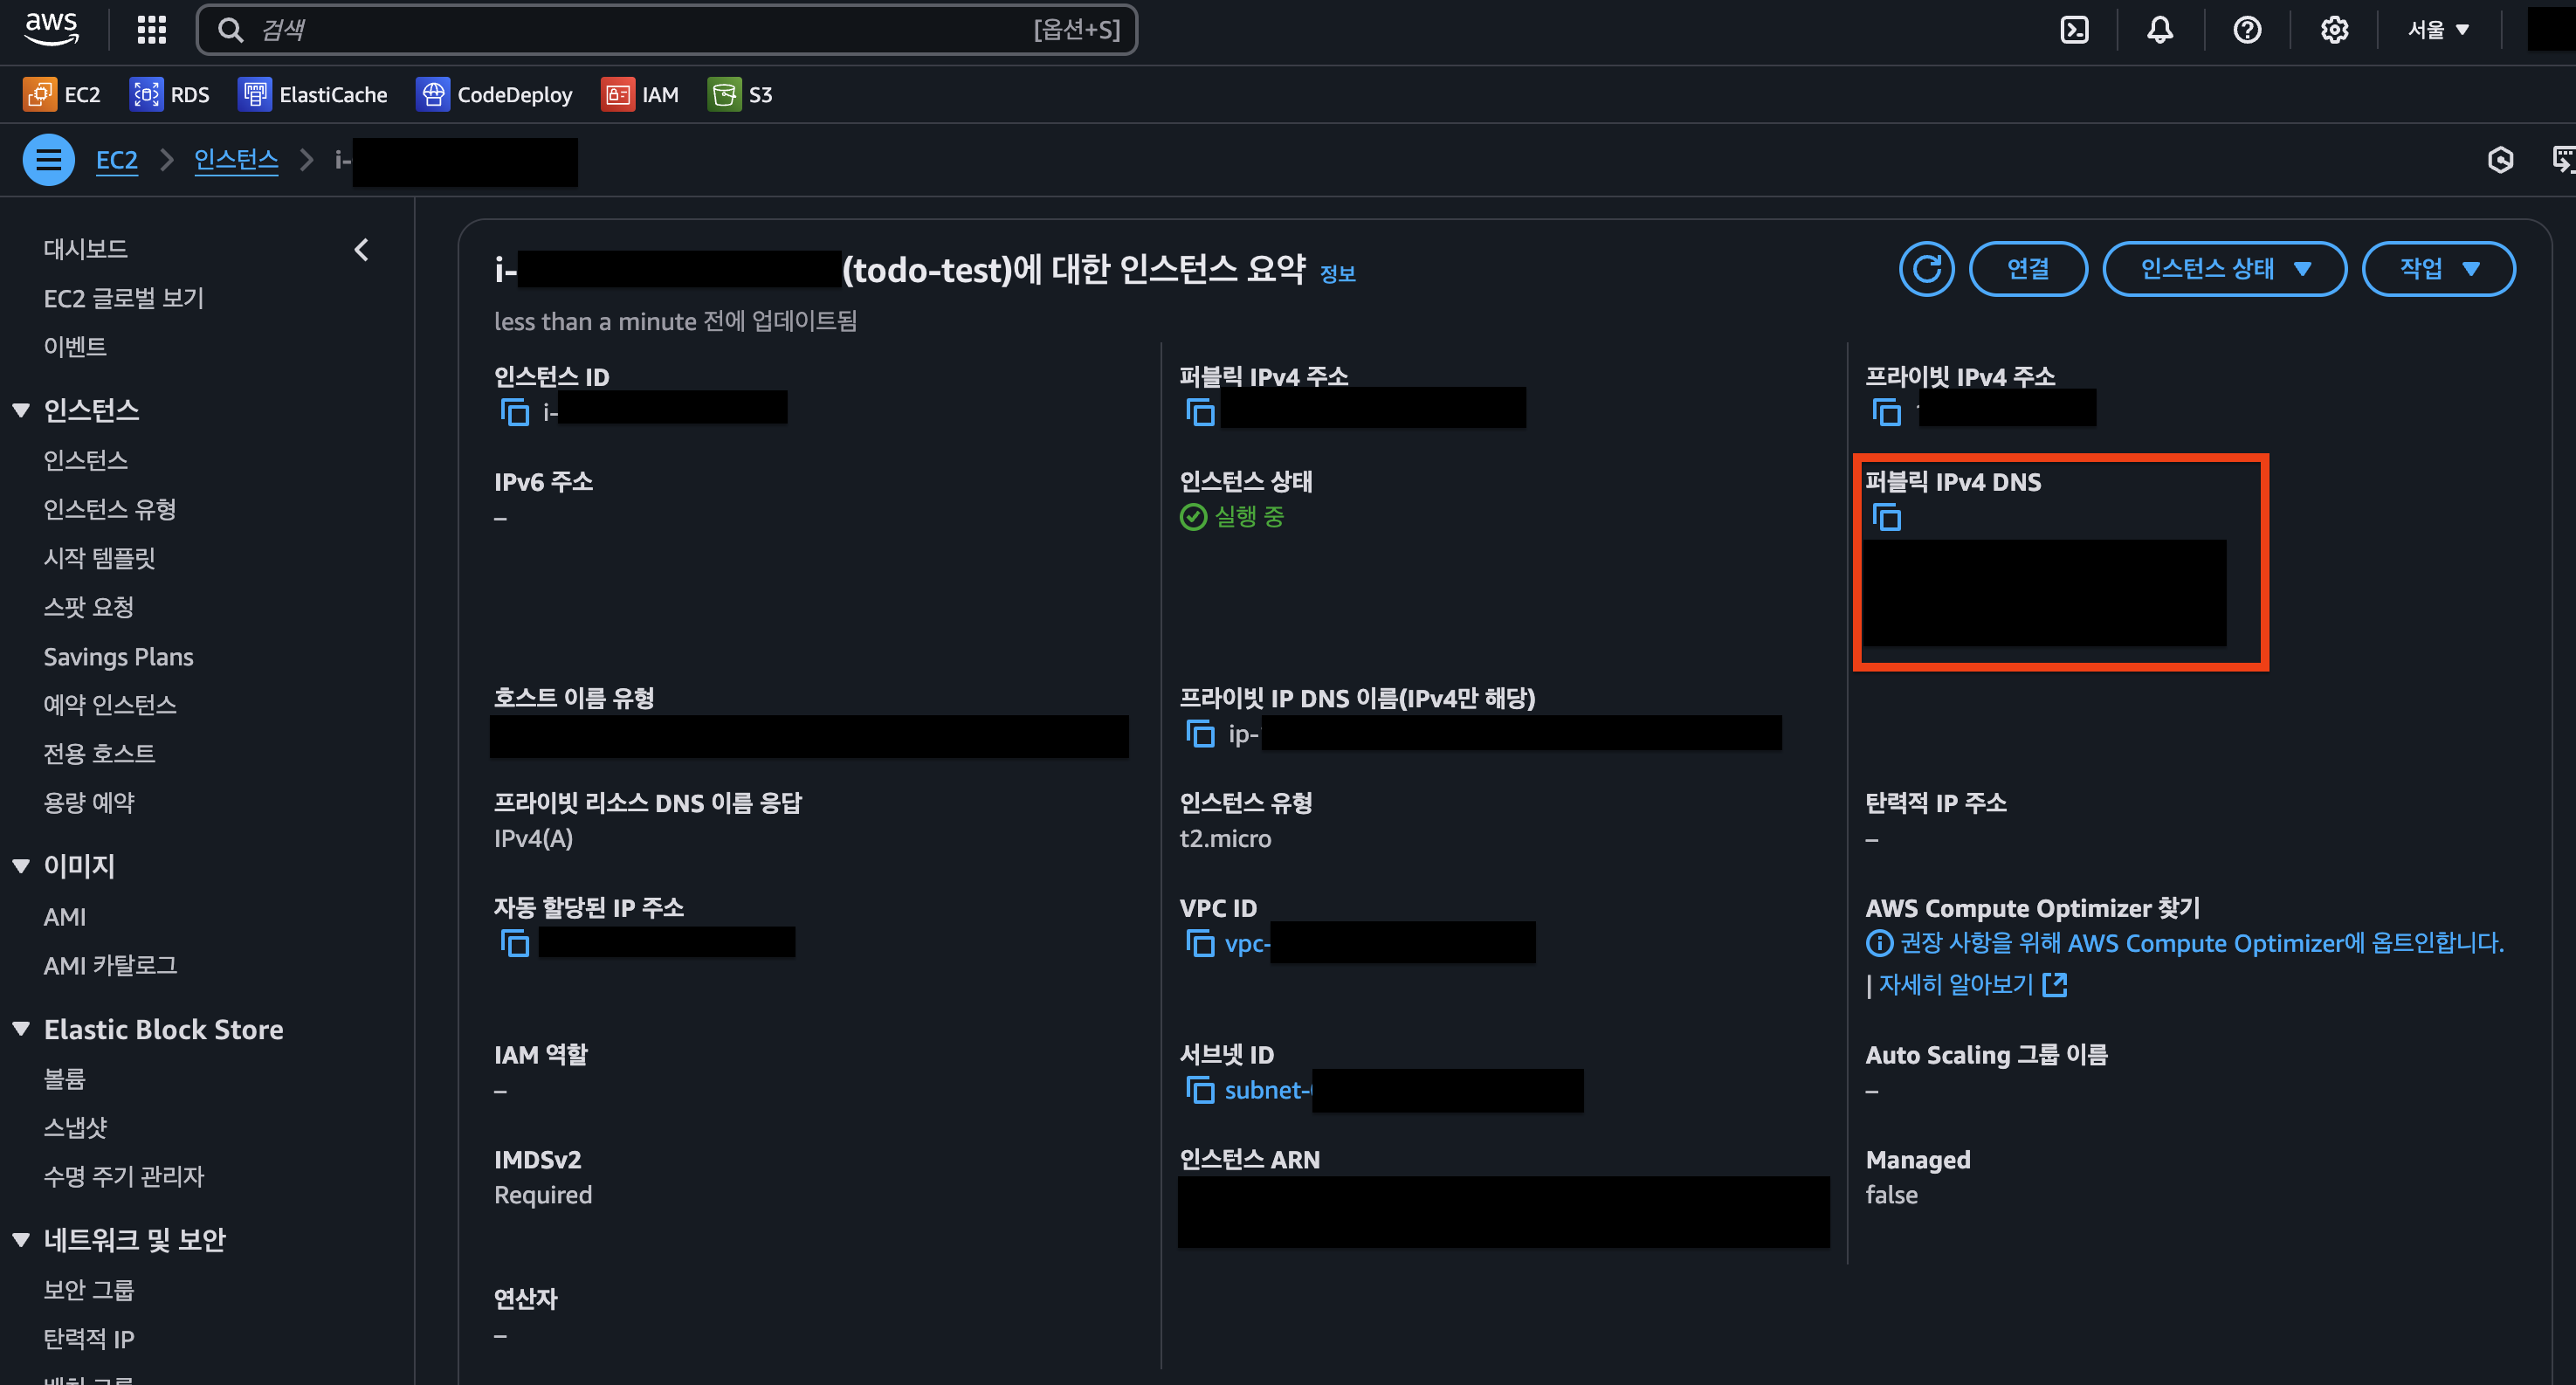This screenshot has height=1385, width=2576.
Task: Open 보안 그룹 in the sidebar
Action: 88,1289
